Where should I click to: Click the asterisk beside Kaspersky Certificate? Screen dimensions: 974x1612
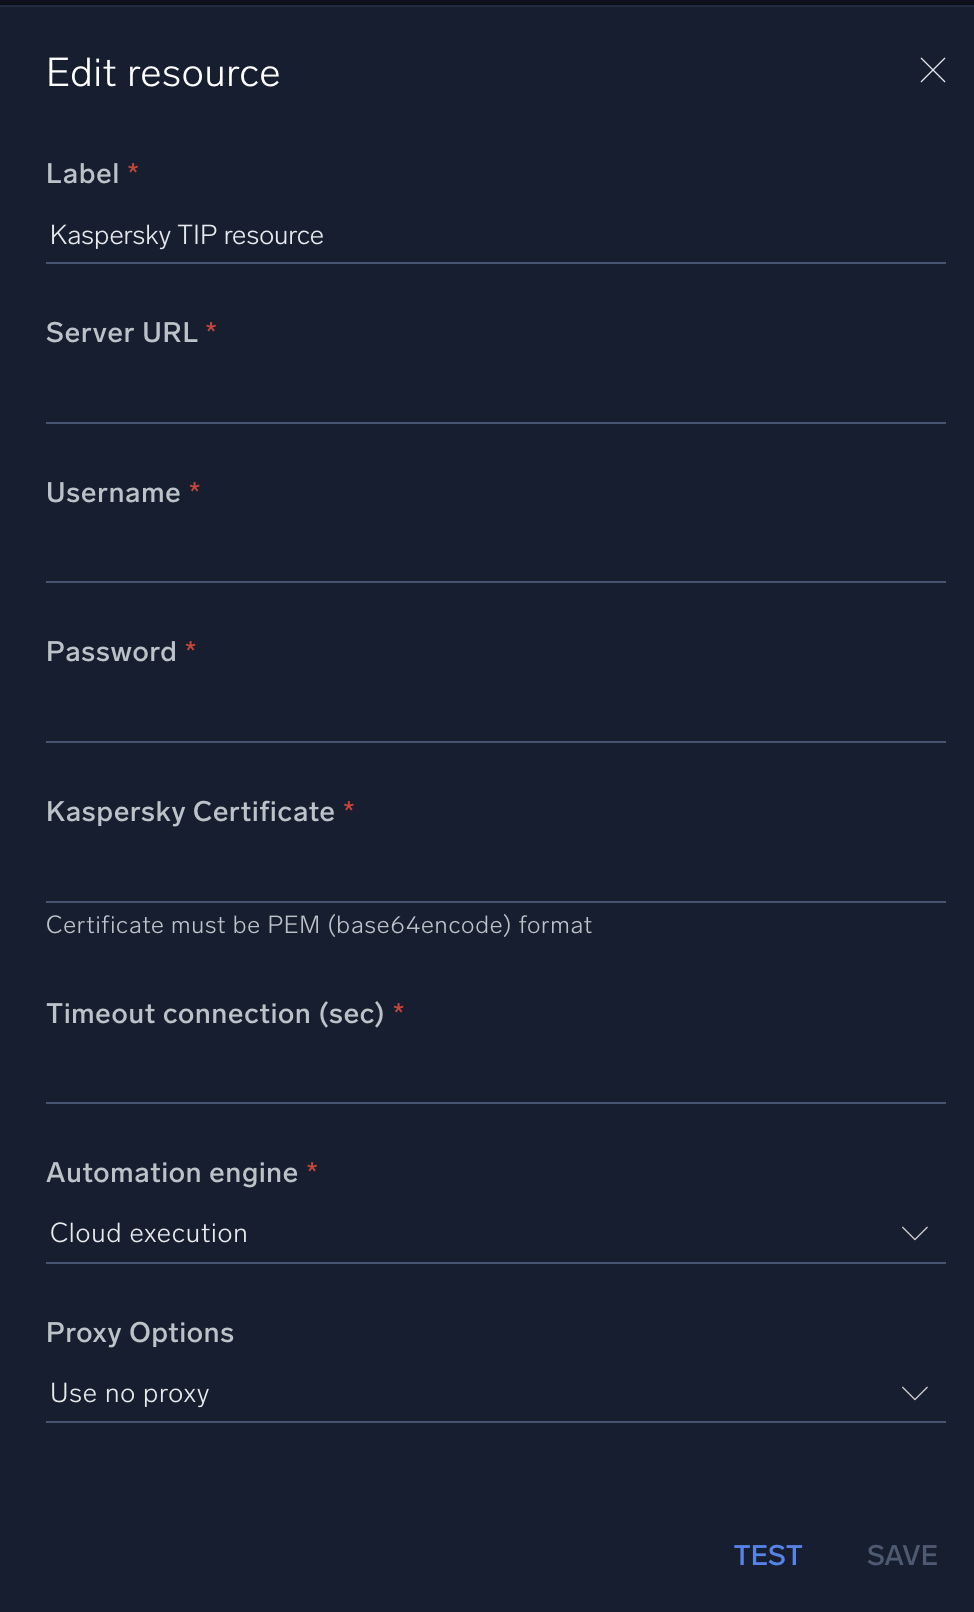click(x=349, y=808)
